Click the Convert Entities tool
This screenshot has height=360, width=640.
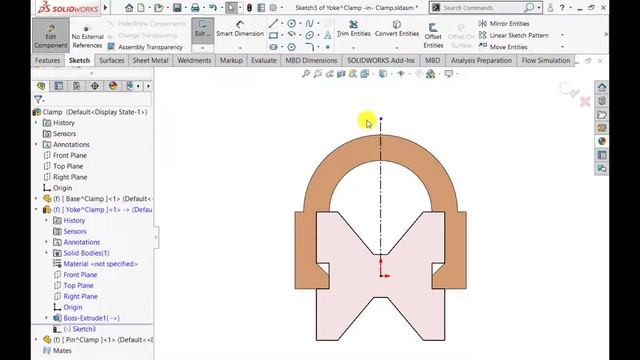click(x=397, y=29)
